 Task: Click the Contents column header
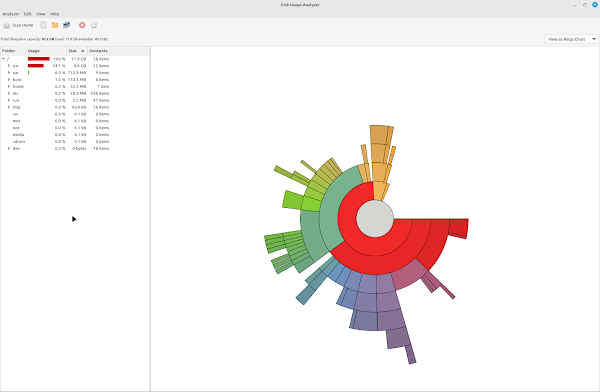99,51
